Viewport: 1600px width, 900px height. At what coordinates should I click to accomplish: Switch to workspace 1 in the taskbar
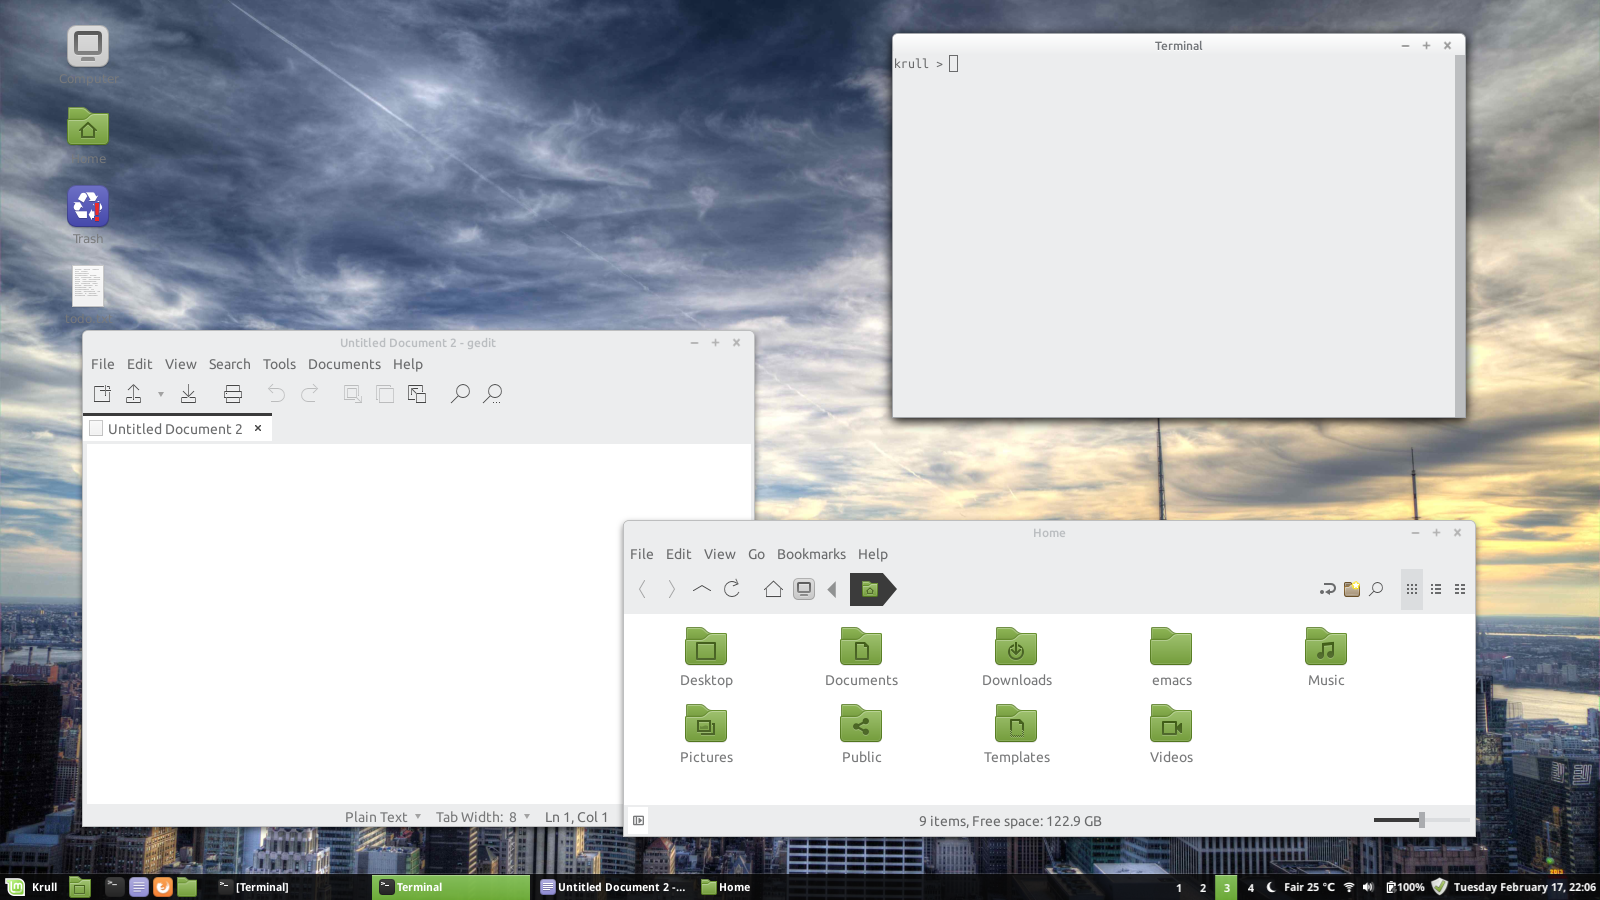point(1179,887)
